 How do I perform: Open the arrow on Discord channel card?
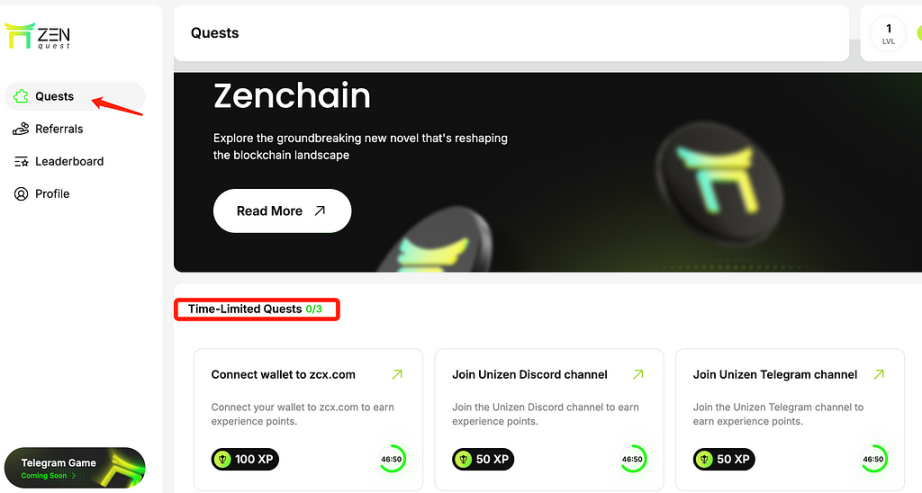(x=638, y=374)
